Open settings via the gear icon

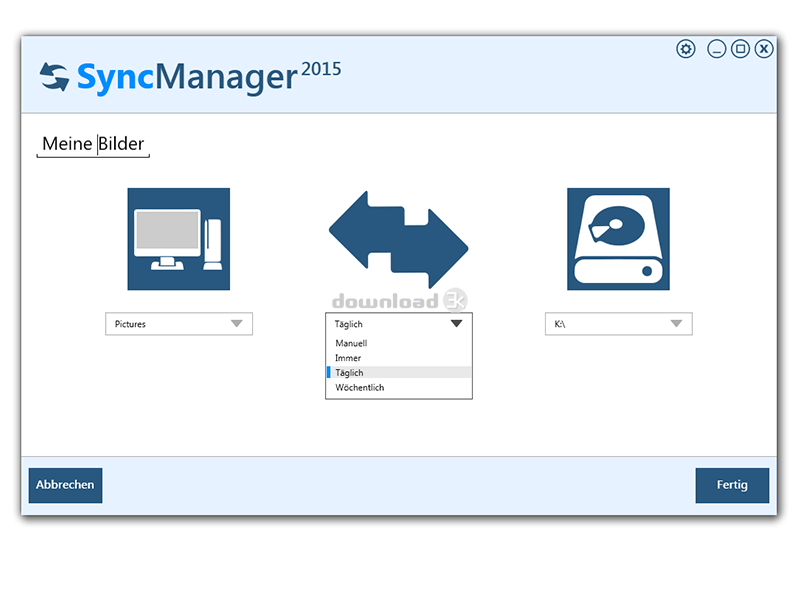(686, 49)
